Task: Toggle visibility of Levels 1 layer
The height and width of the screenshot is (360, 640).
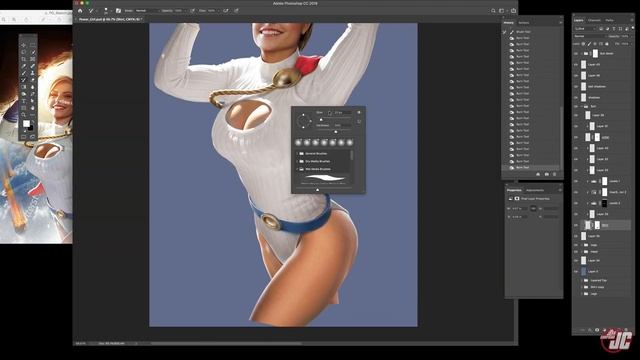Action: [x=576, y=181]
